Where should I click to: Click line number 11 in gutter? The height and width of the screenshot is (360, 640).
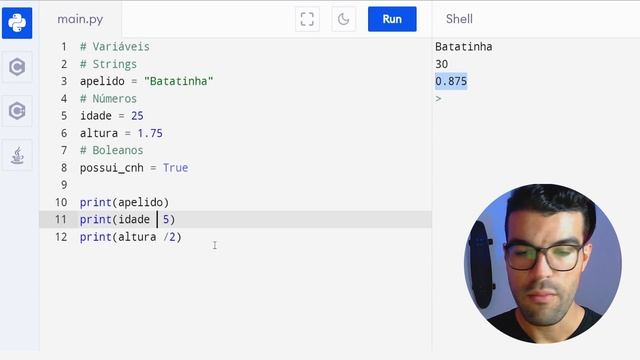[61, 220]
